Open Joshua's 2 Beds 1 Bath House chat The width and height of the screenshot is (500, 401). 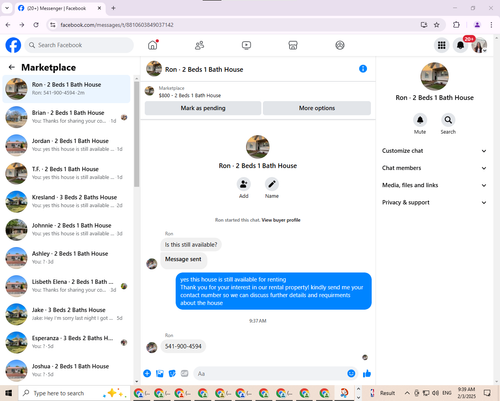pyautogui.click(x=66, y=370)
